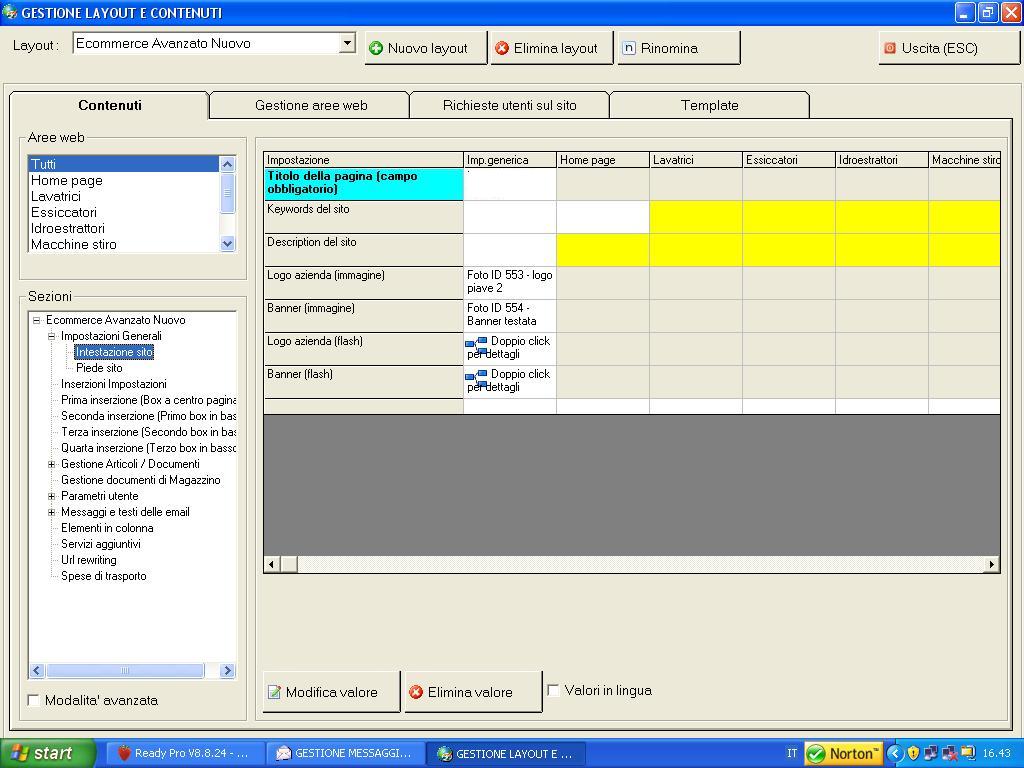Click the Uscita (ESC) button
The width and height of the screenshot is (1024, 768).
point(949,48)
